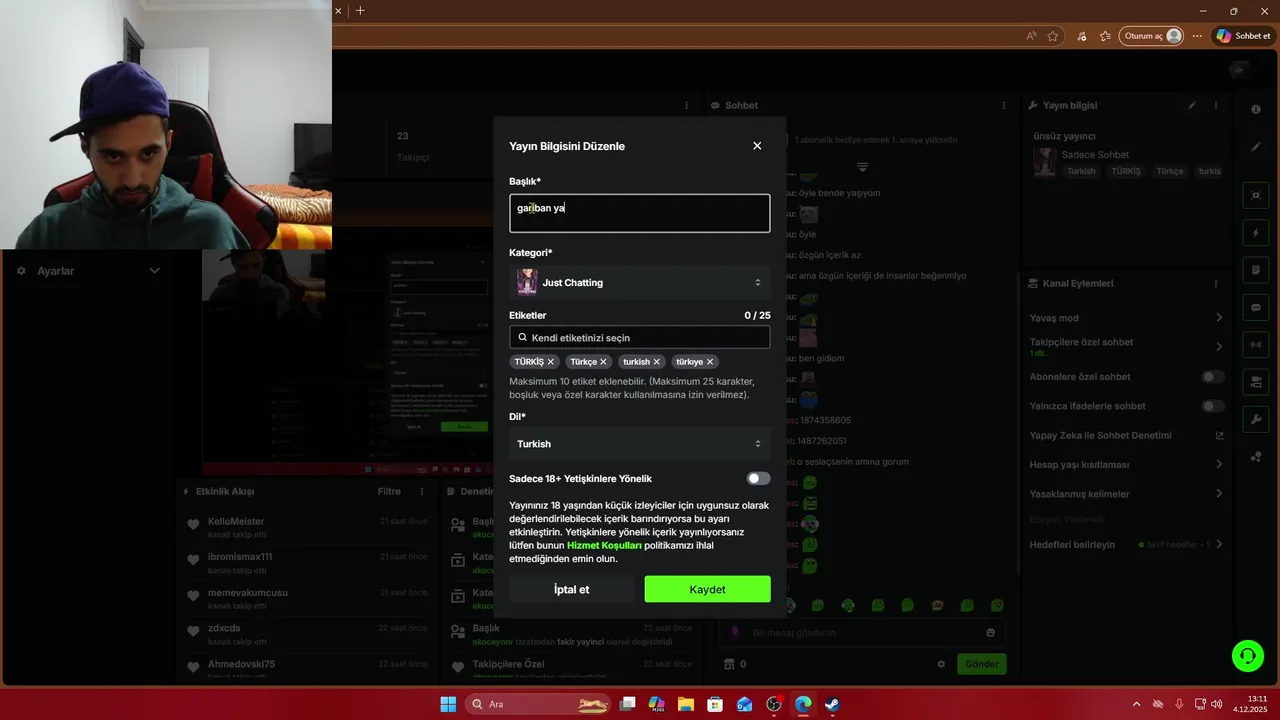Open Microsoft Store from taskbar
The width and height of the screenshot is (1280, 720).
point(715,704)
